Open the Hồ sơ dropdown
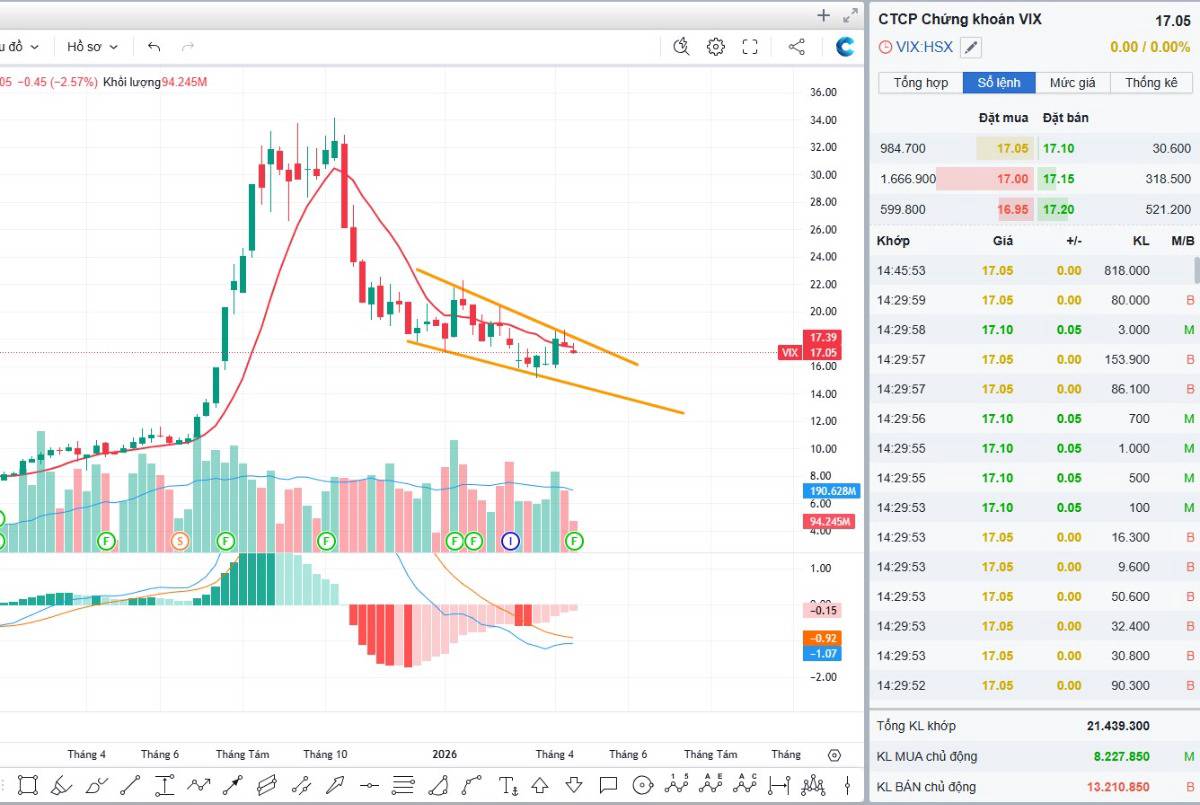This screenshot has width=1200, height=805. [x=92, y=46]
